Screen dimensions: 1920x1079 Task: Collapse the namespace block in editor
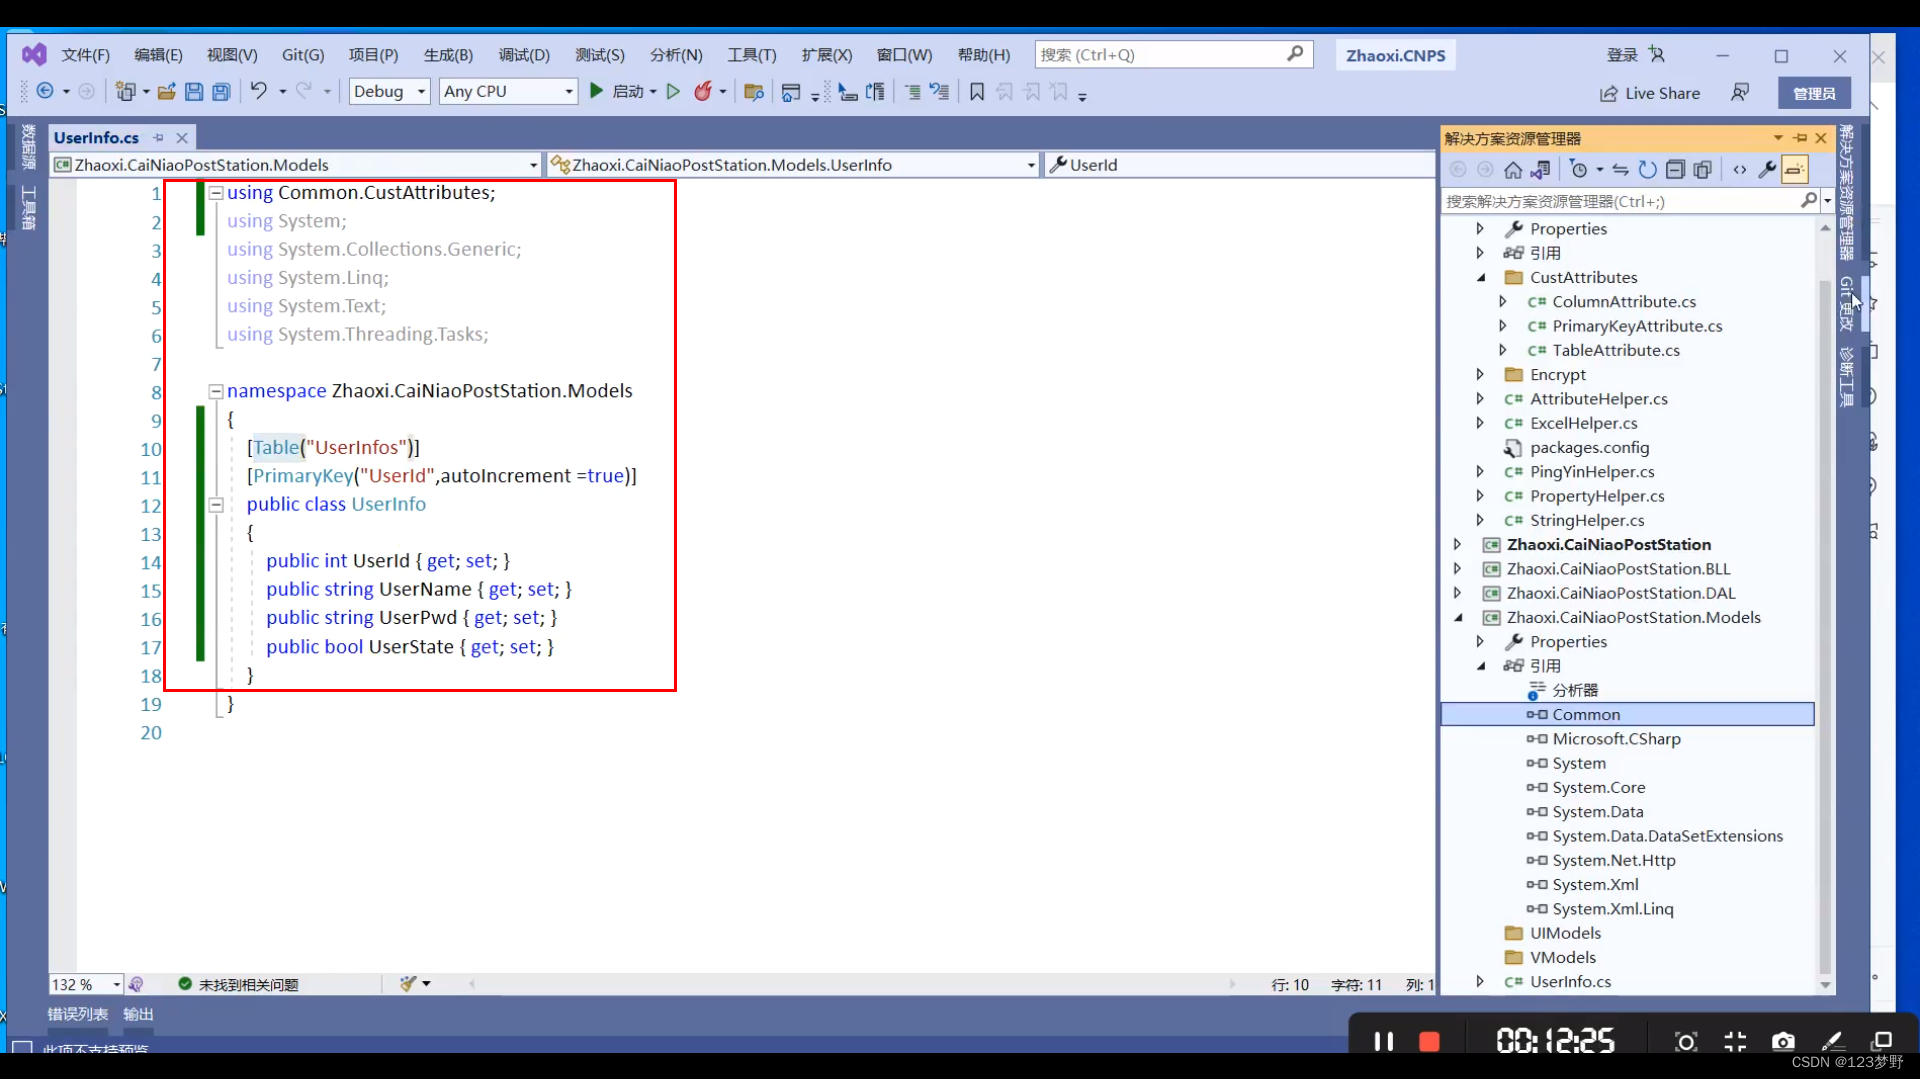tap(215, 391)
